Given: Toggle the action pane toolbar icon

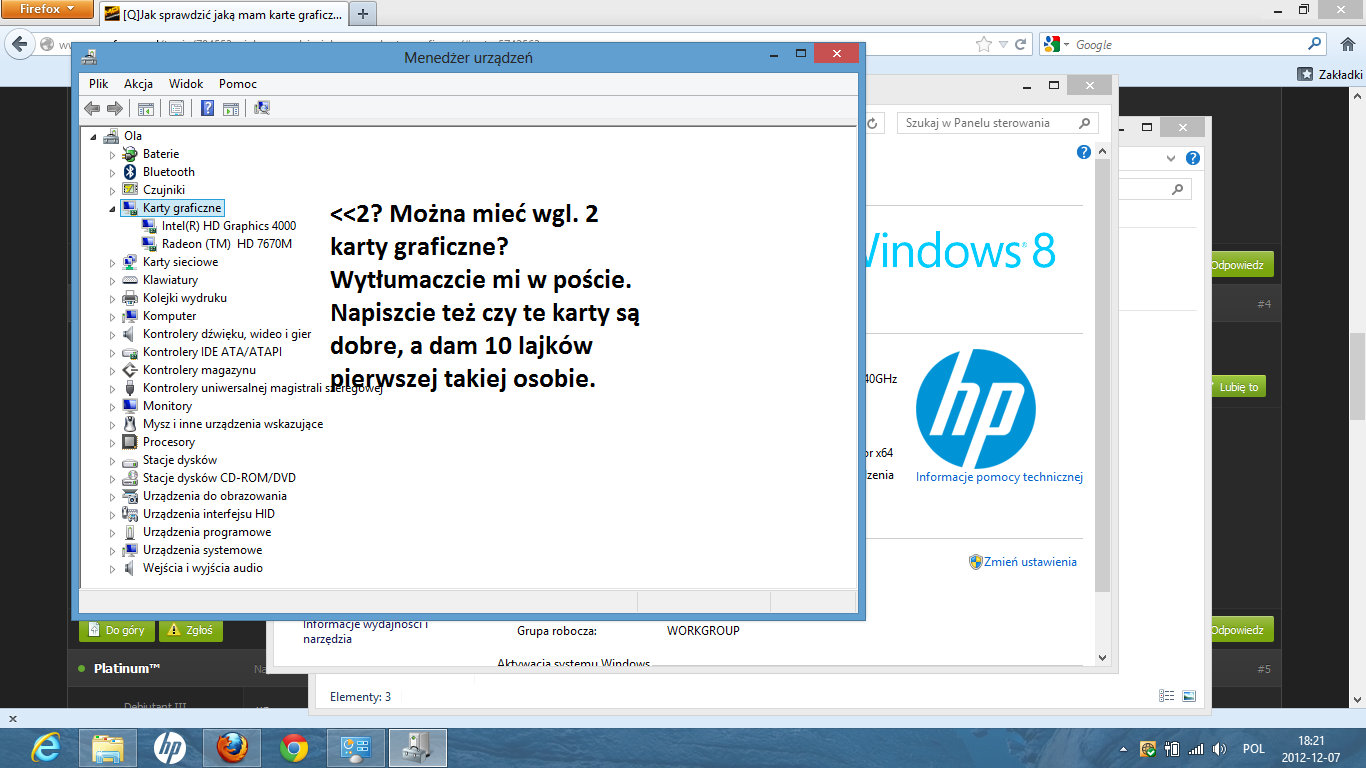Looking at the screenshot, I should [x=231, y=108].
